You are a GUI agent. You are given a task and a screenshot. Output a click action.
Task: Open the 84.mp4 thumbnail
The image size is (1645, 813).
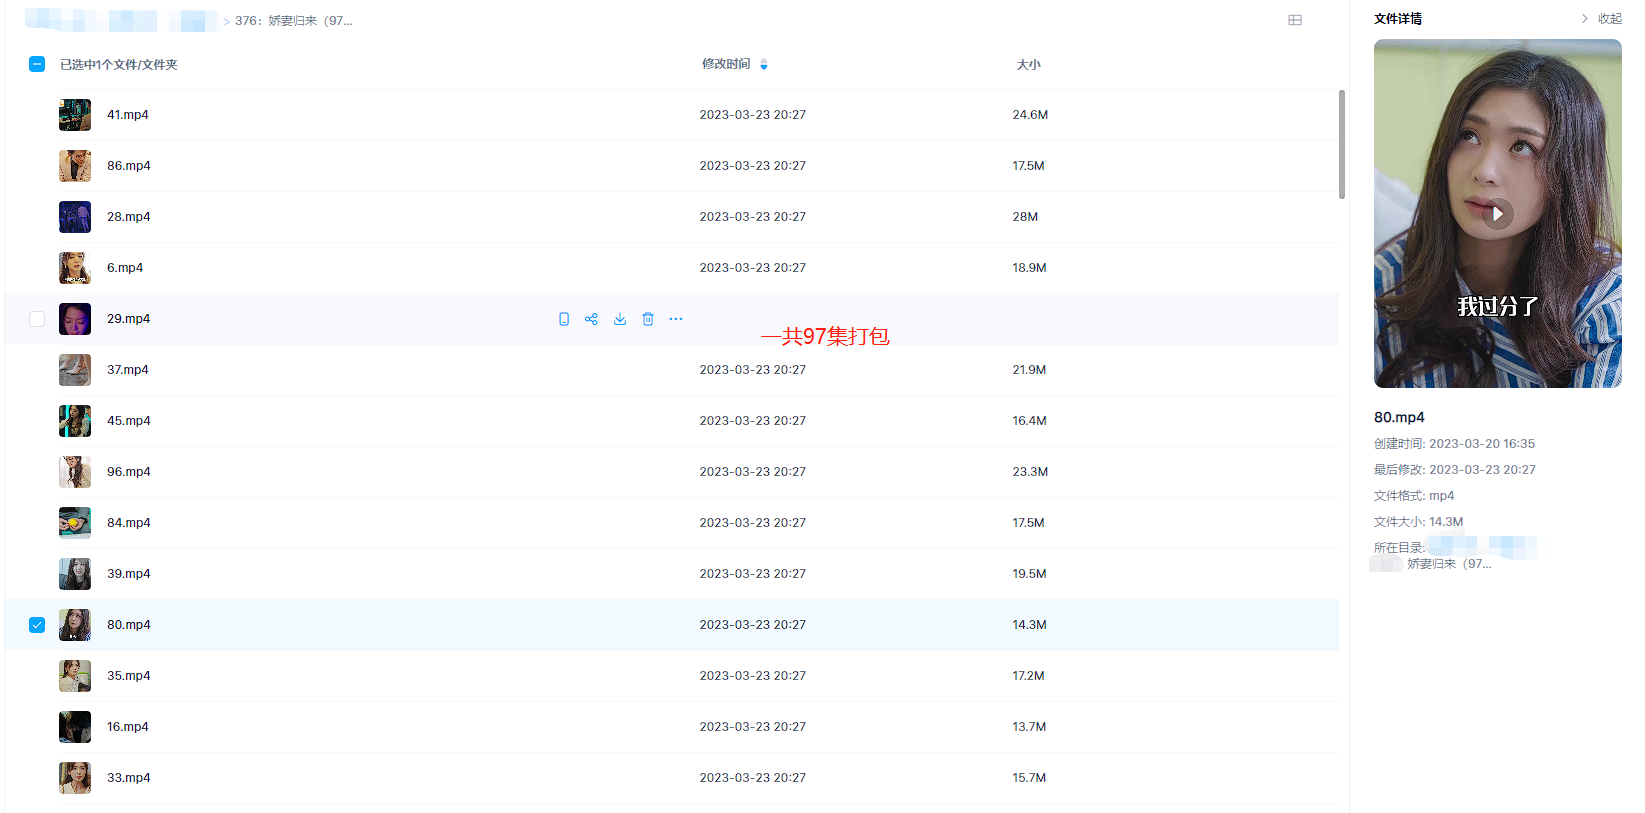tap(75, 523)
